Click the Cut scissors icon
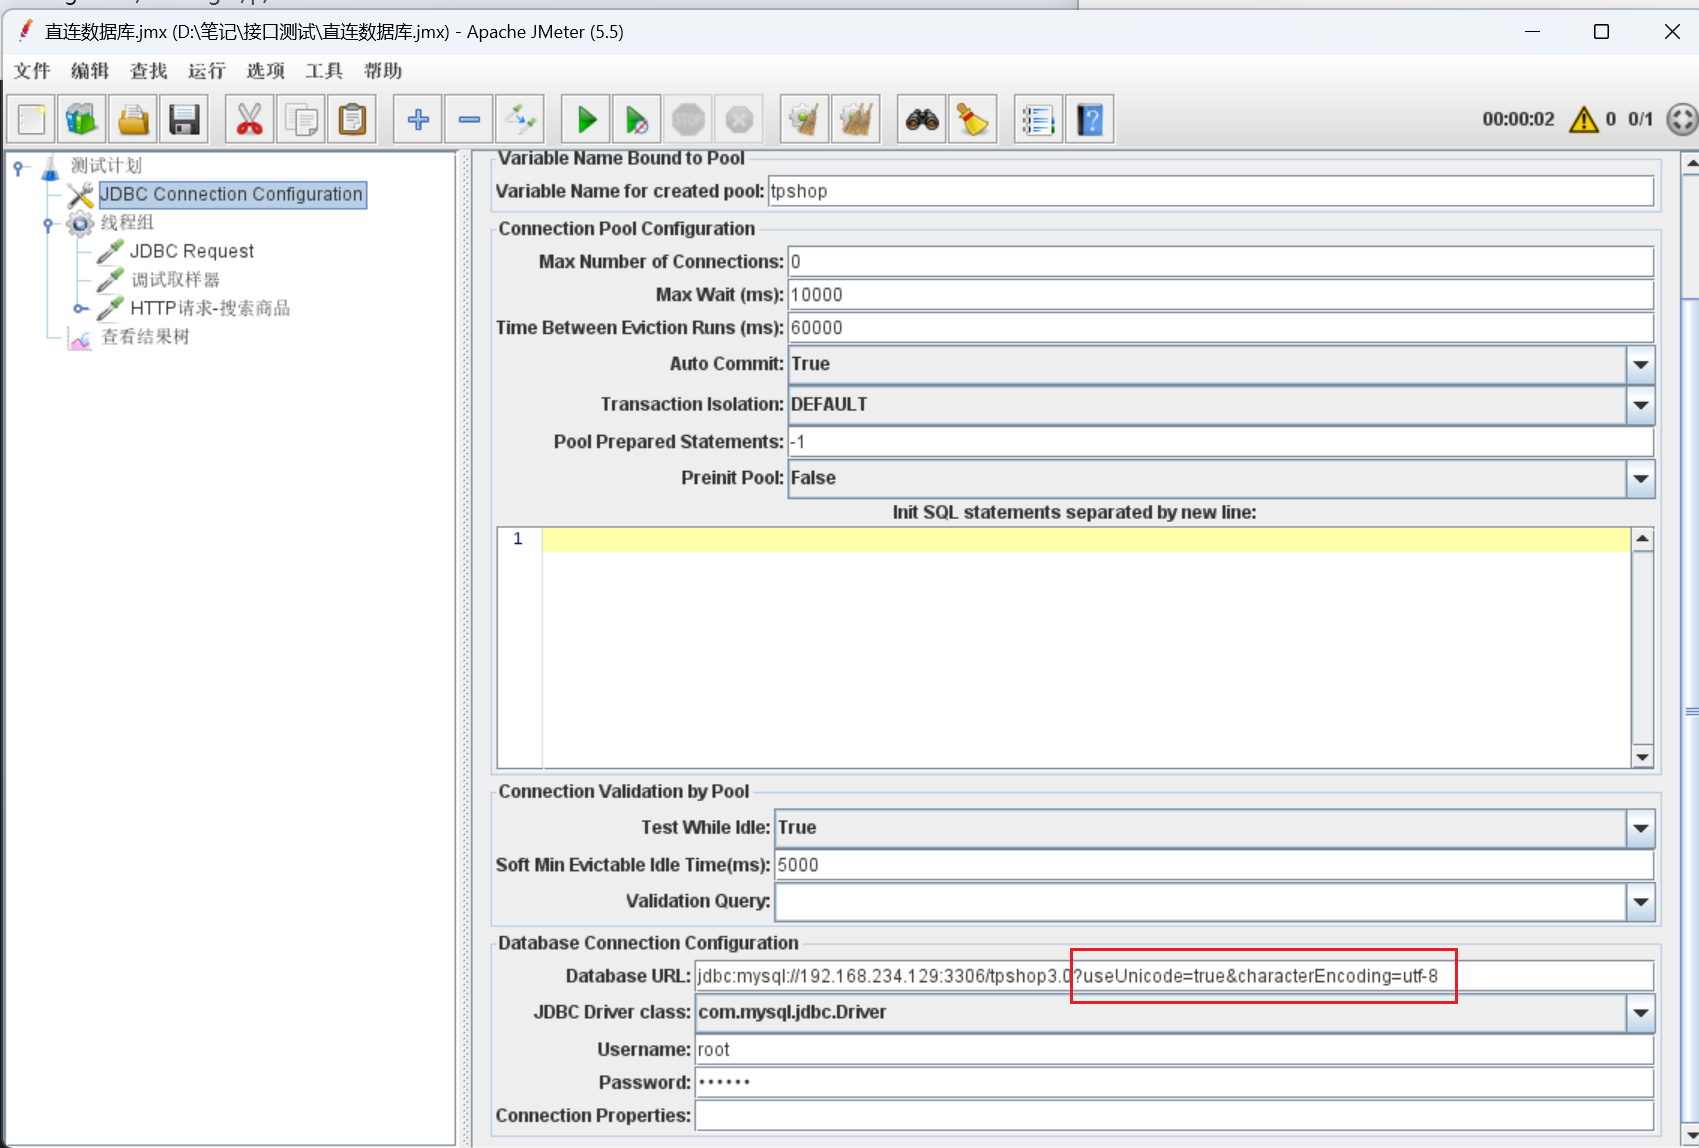This screenshot has width=1699, height=1148. click(x=249, y=120)
